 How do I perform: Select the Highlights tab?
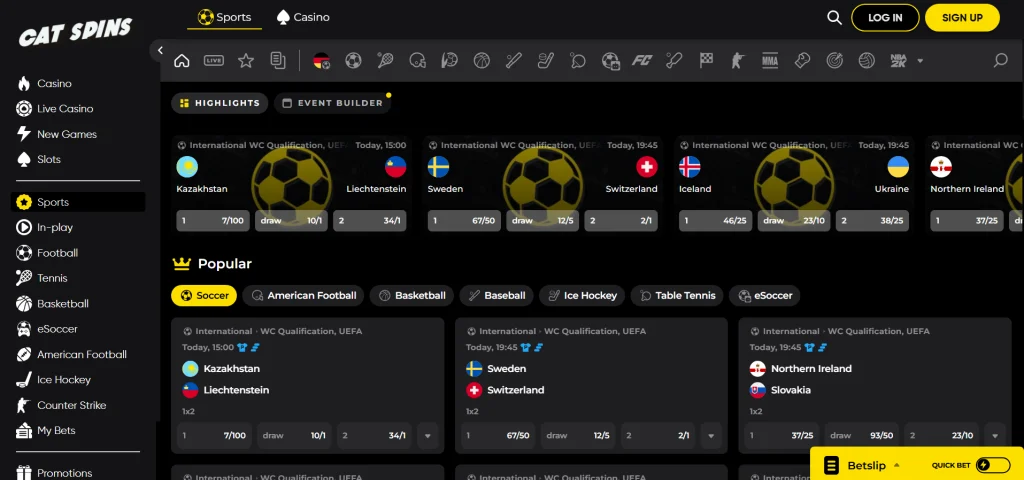(x=219, y=103)
